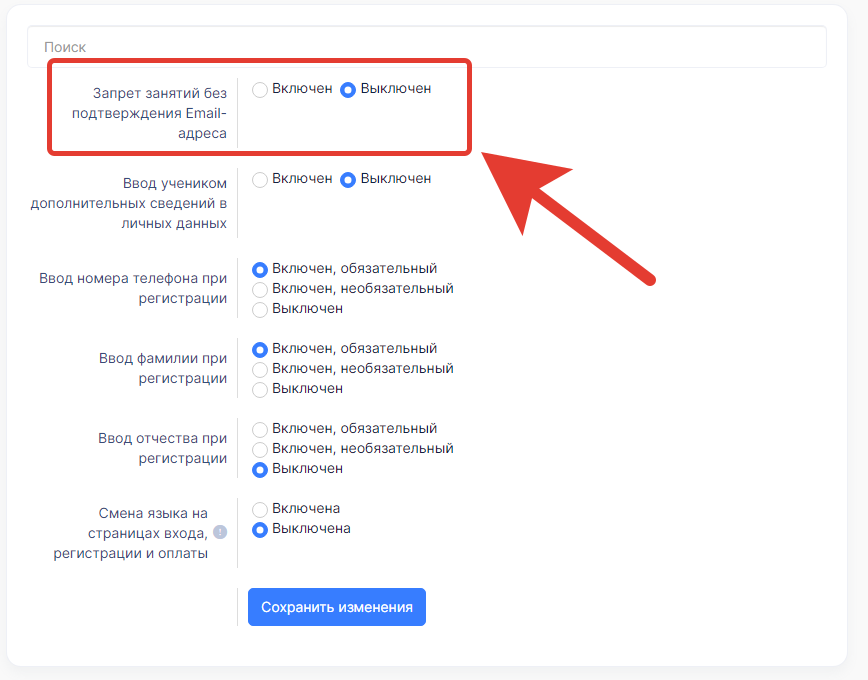Viewport: 868px width, 680px height.
Task: Click the Поиск search field
Action: 427,47
